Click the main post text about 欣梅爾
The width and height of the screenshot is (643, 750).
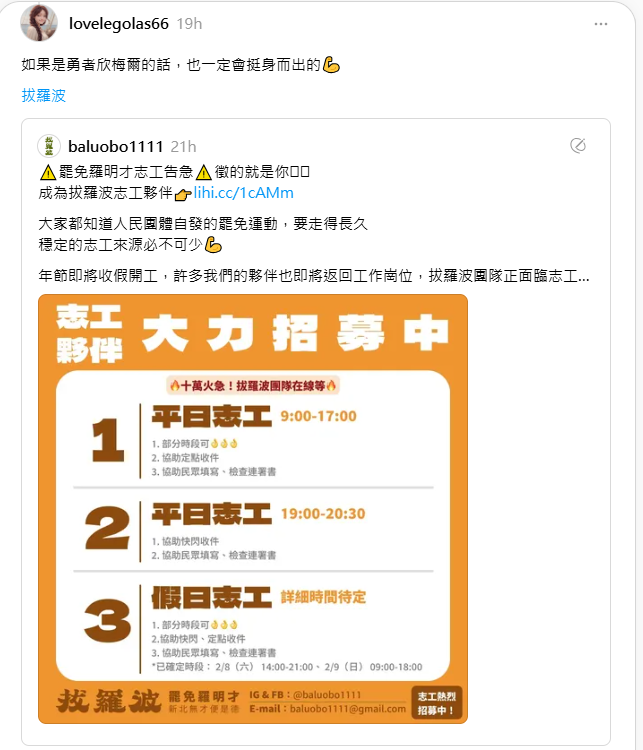[x=171, y=65]
